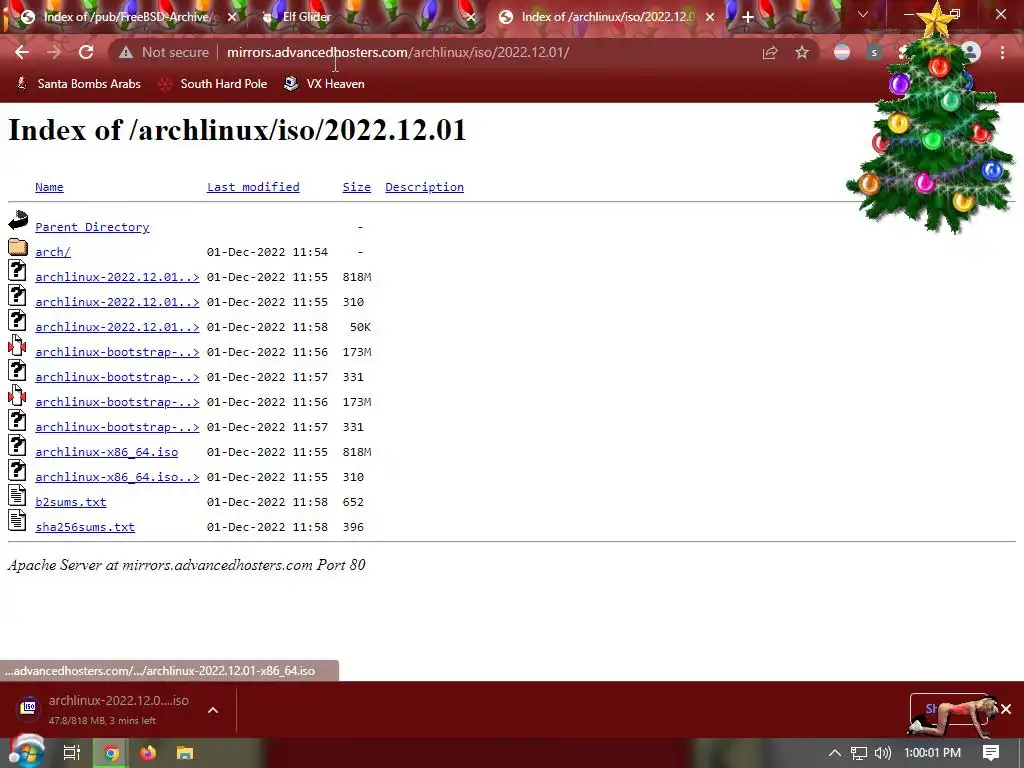Open the 310-byte archlinux-x86_64.iso signature link
This screenshot has width=1024, height=768.
pos(117,477)
